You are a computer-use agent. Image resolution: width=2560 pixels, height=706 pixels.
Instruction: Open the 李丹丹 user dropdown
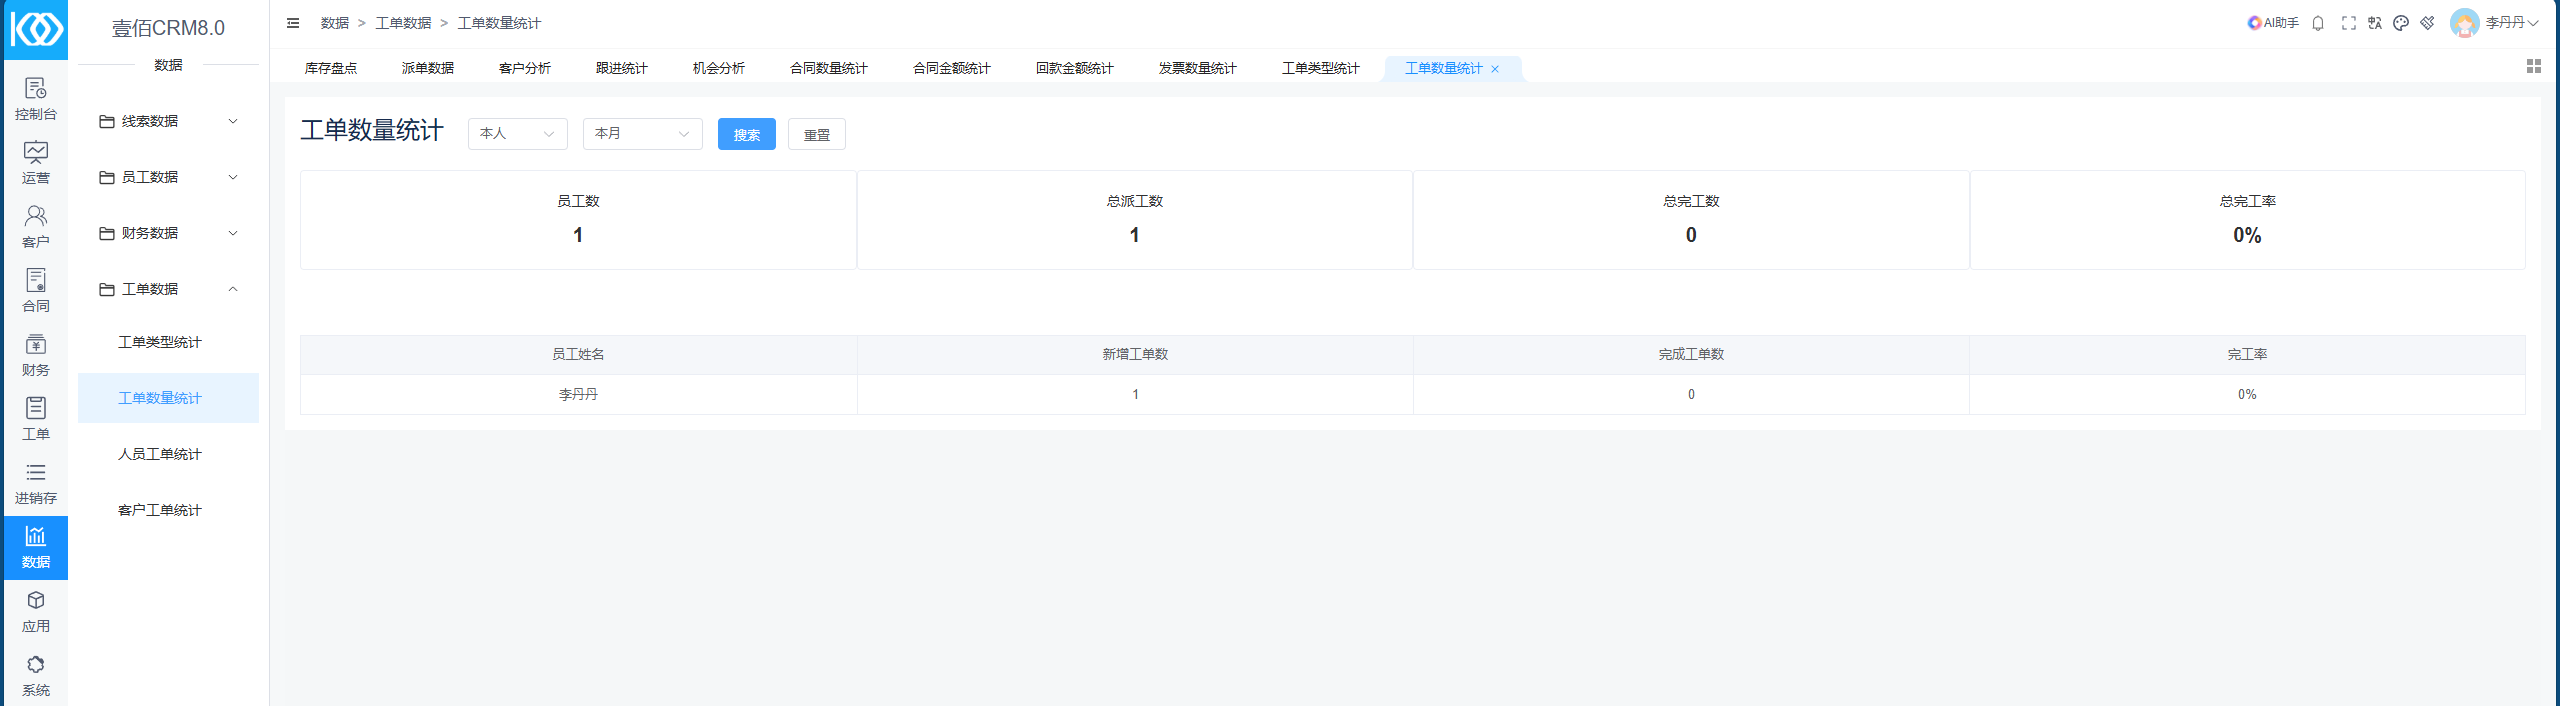coord(2512,23)
